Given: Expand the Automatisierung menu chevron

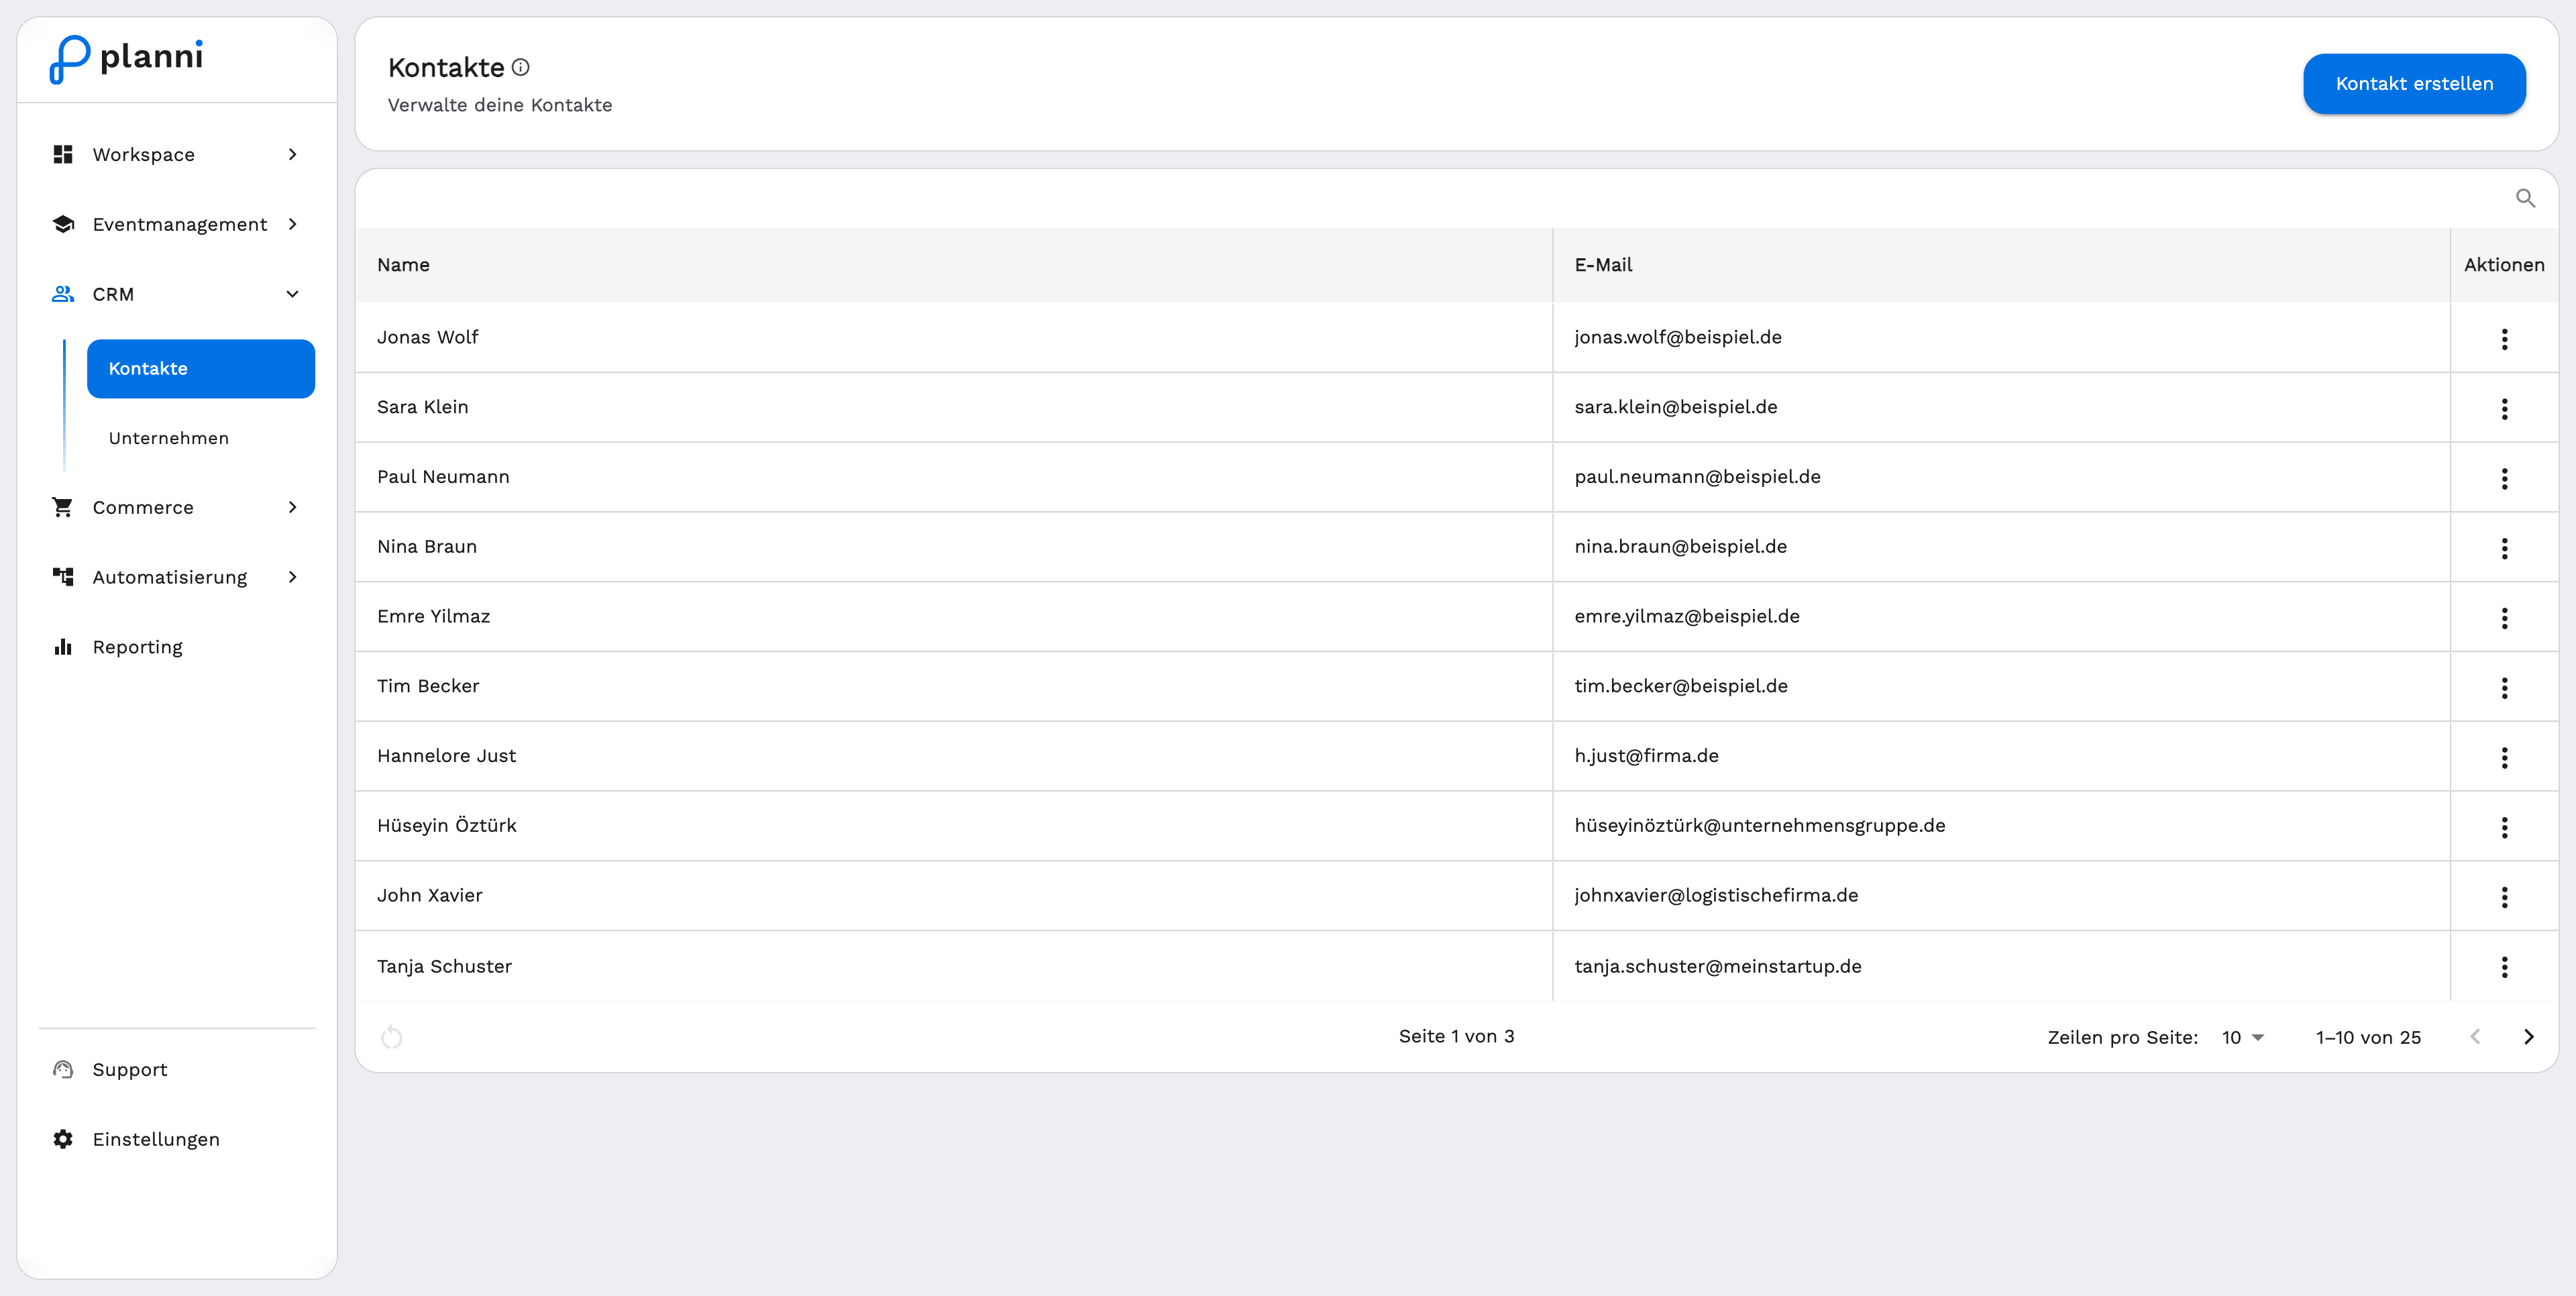Looking at the screenshot, I should point(292,577).
